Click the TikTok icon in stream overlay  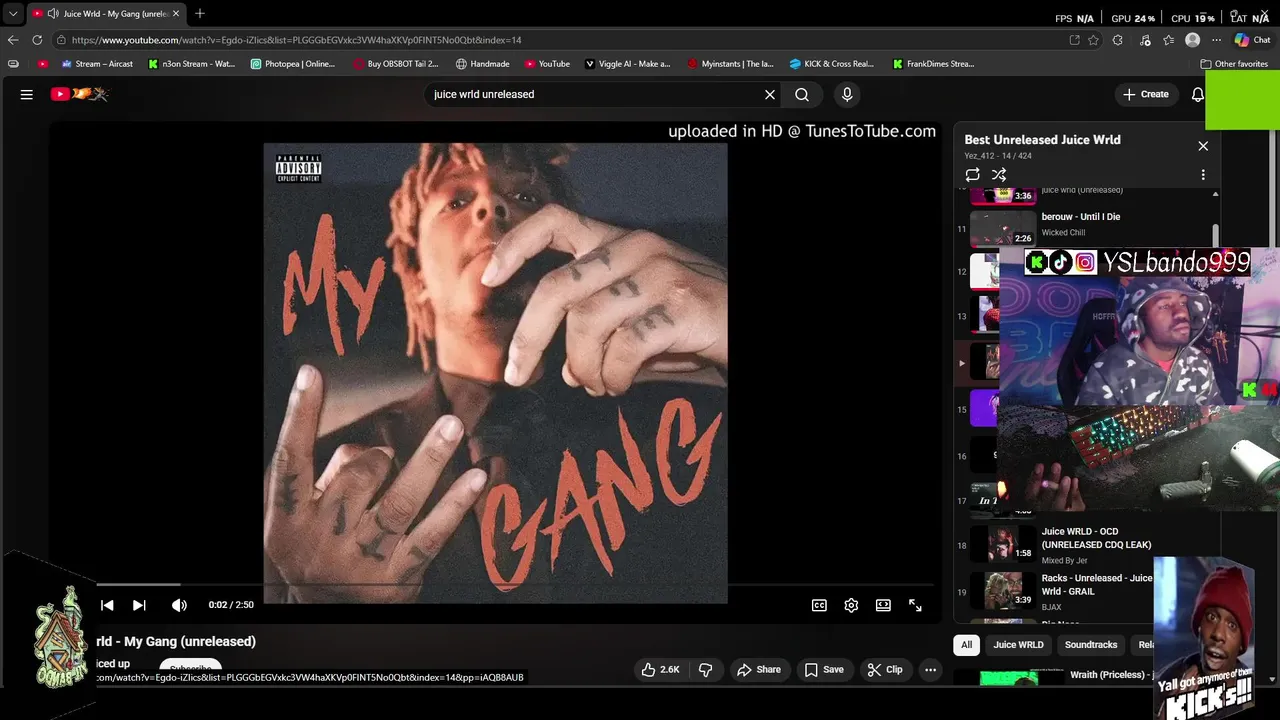1060,263
